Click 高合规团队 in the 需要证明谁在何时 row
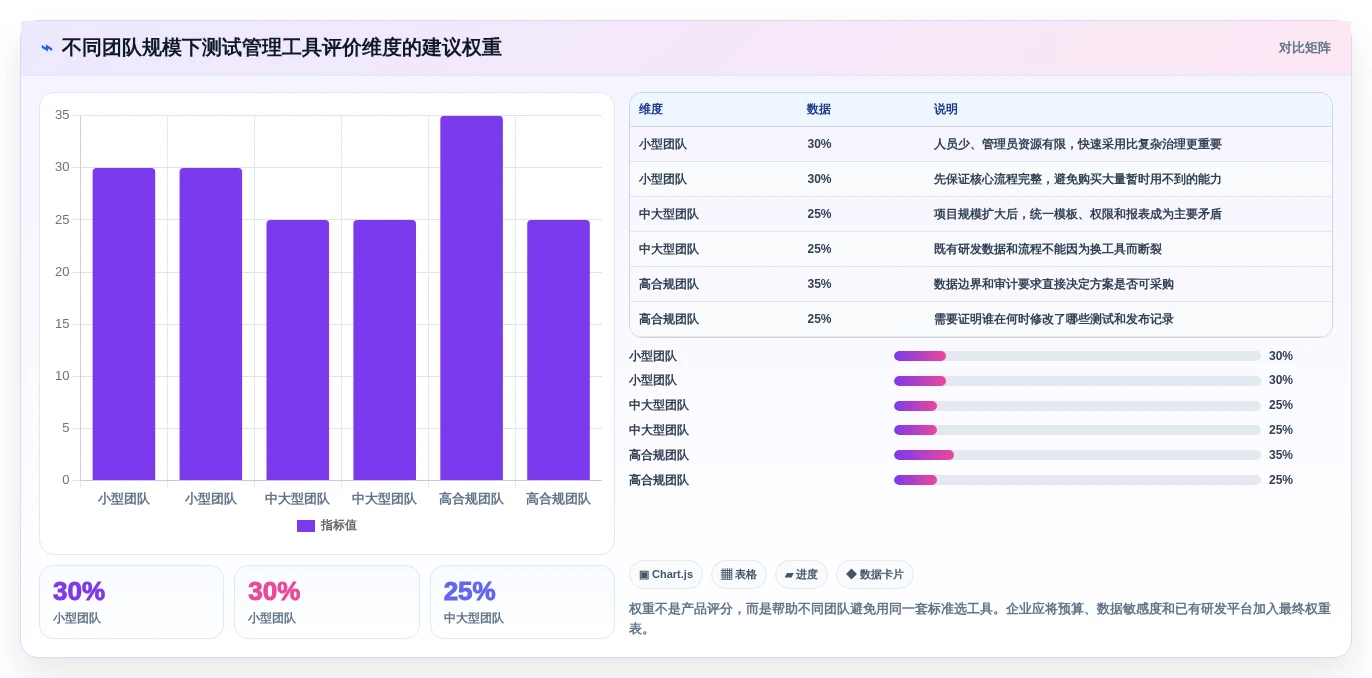 pos(669,319)
